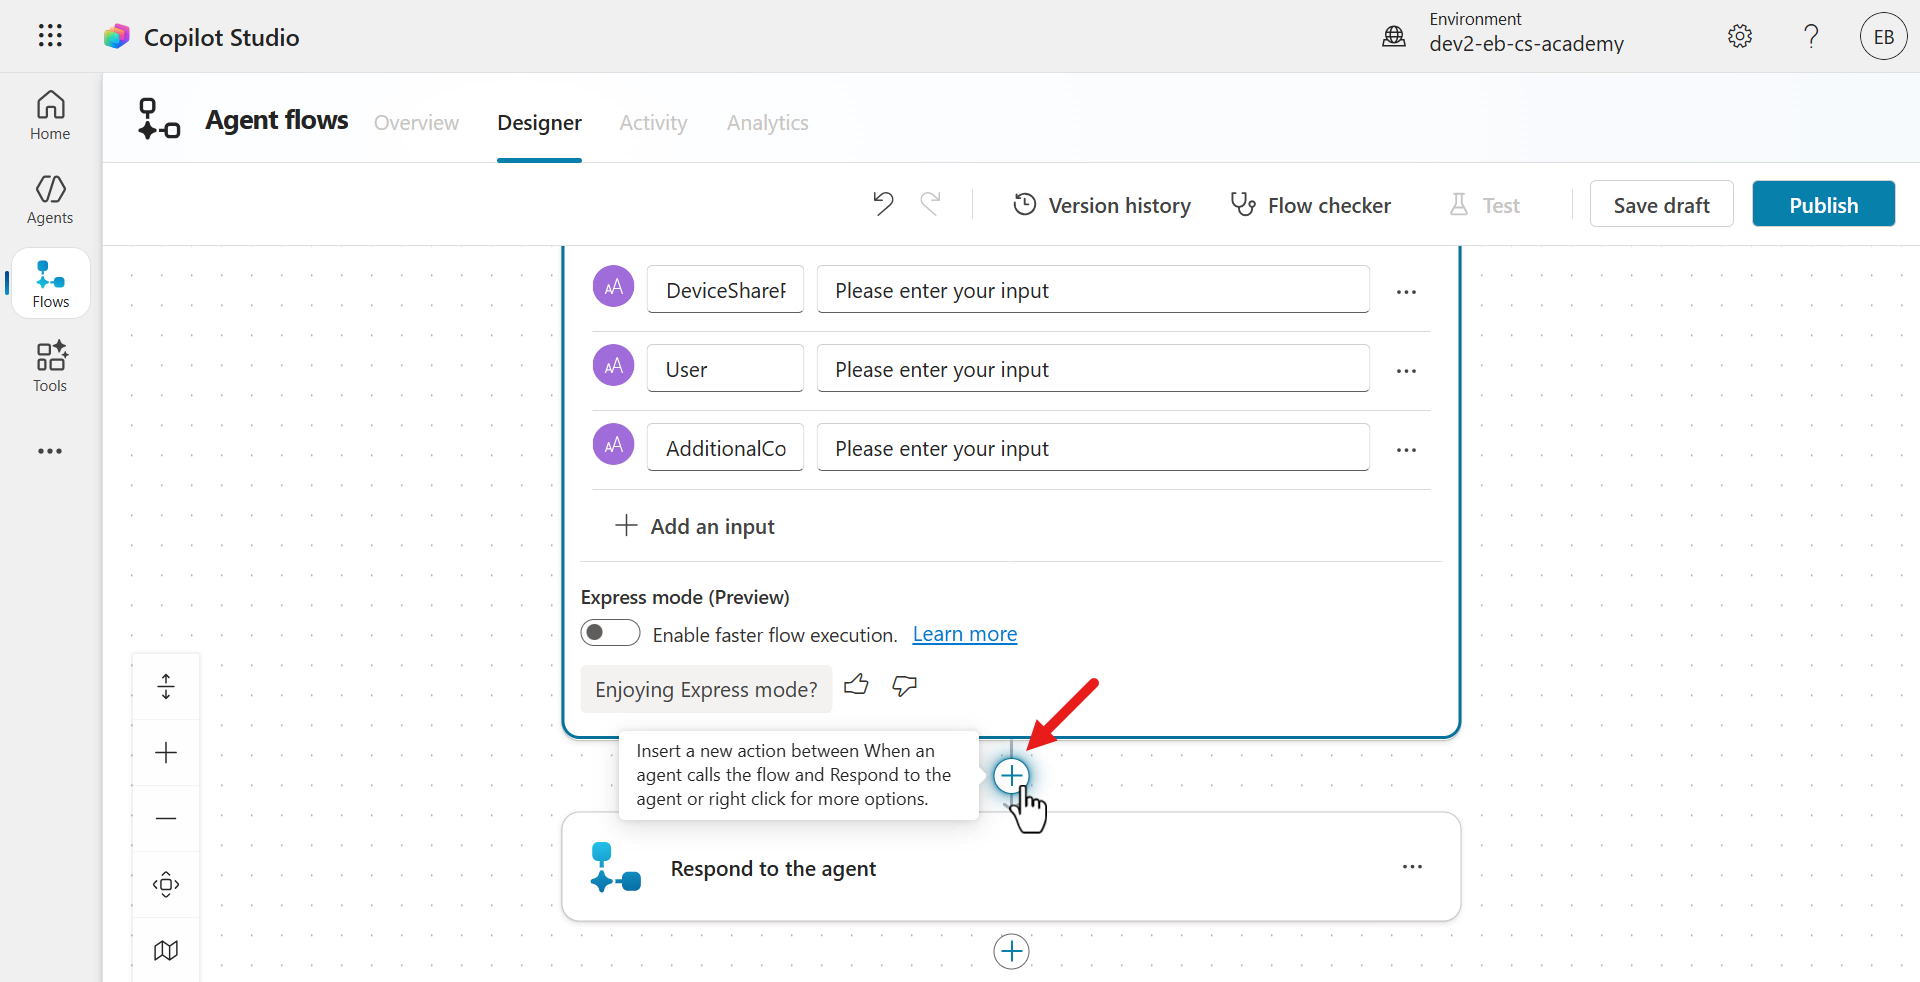
Task: Click the thumbs down feedback icon
Action: 904,686
